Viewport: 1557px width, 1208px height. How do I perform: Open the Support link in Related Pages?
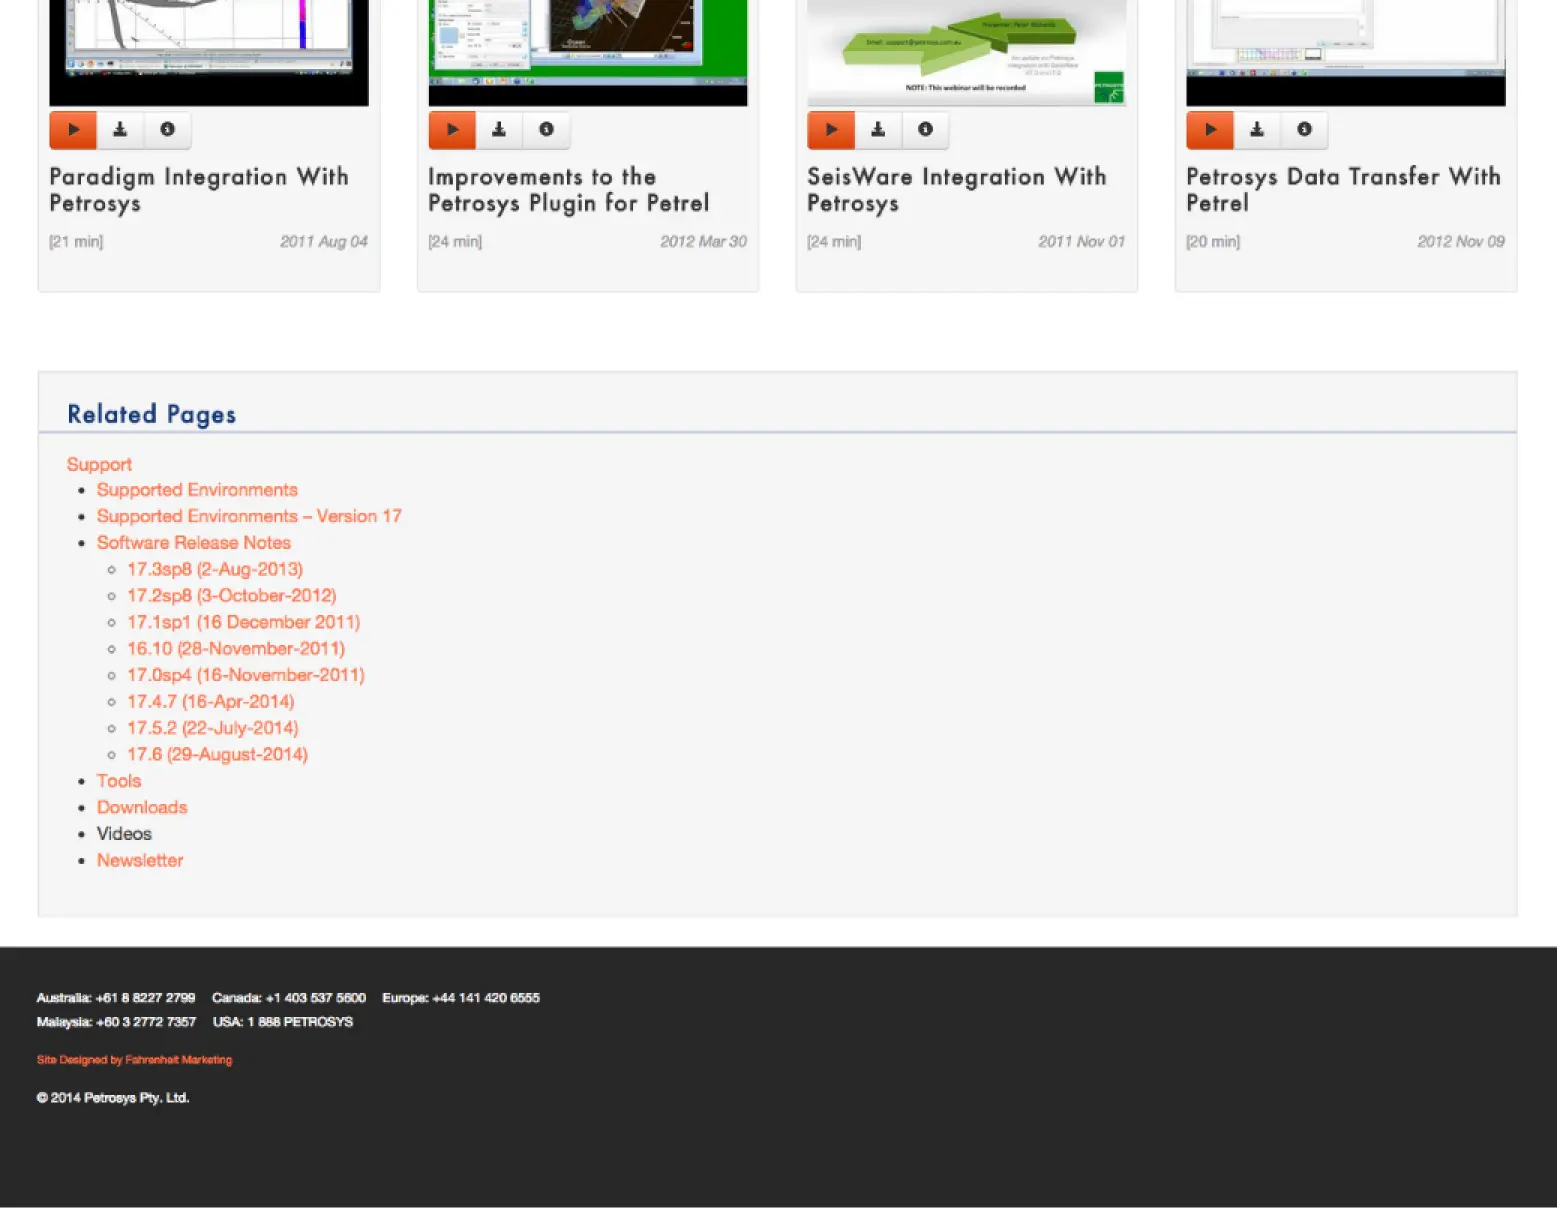[x=99, y=464]
